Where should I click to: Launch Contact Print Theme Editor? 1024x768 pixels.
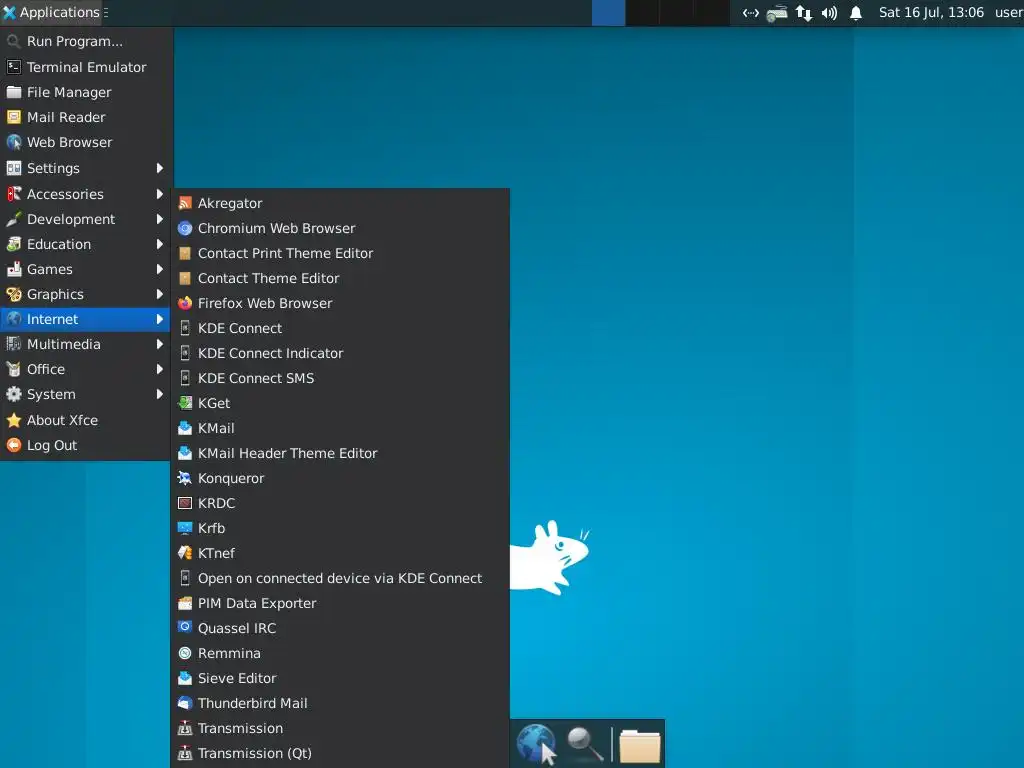pos(340,253)
